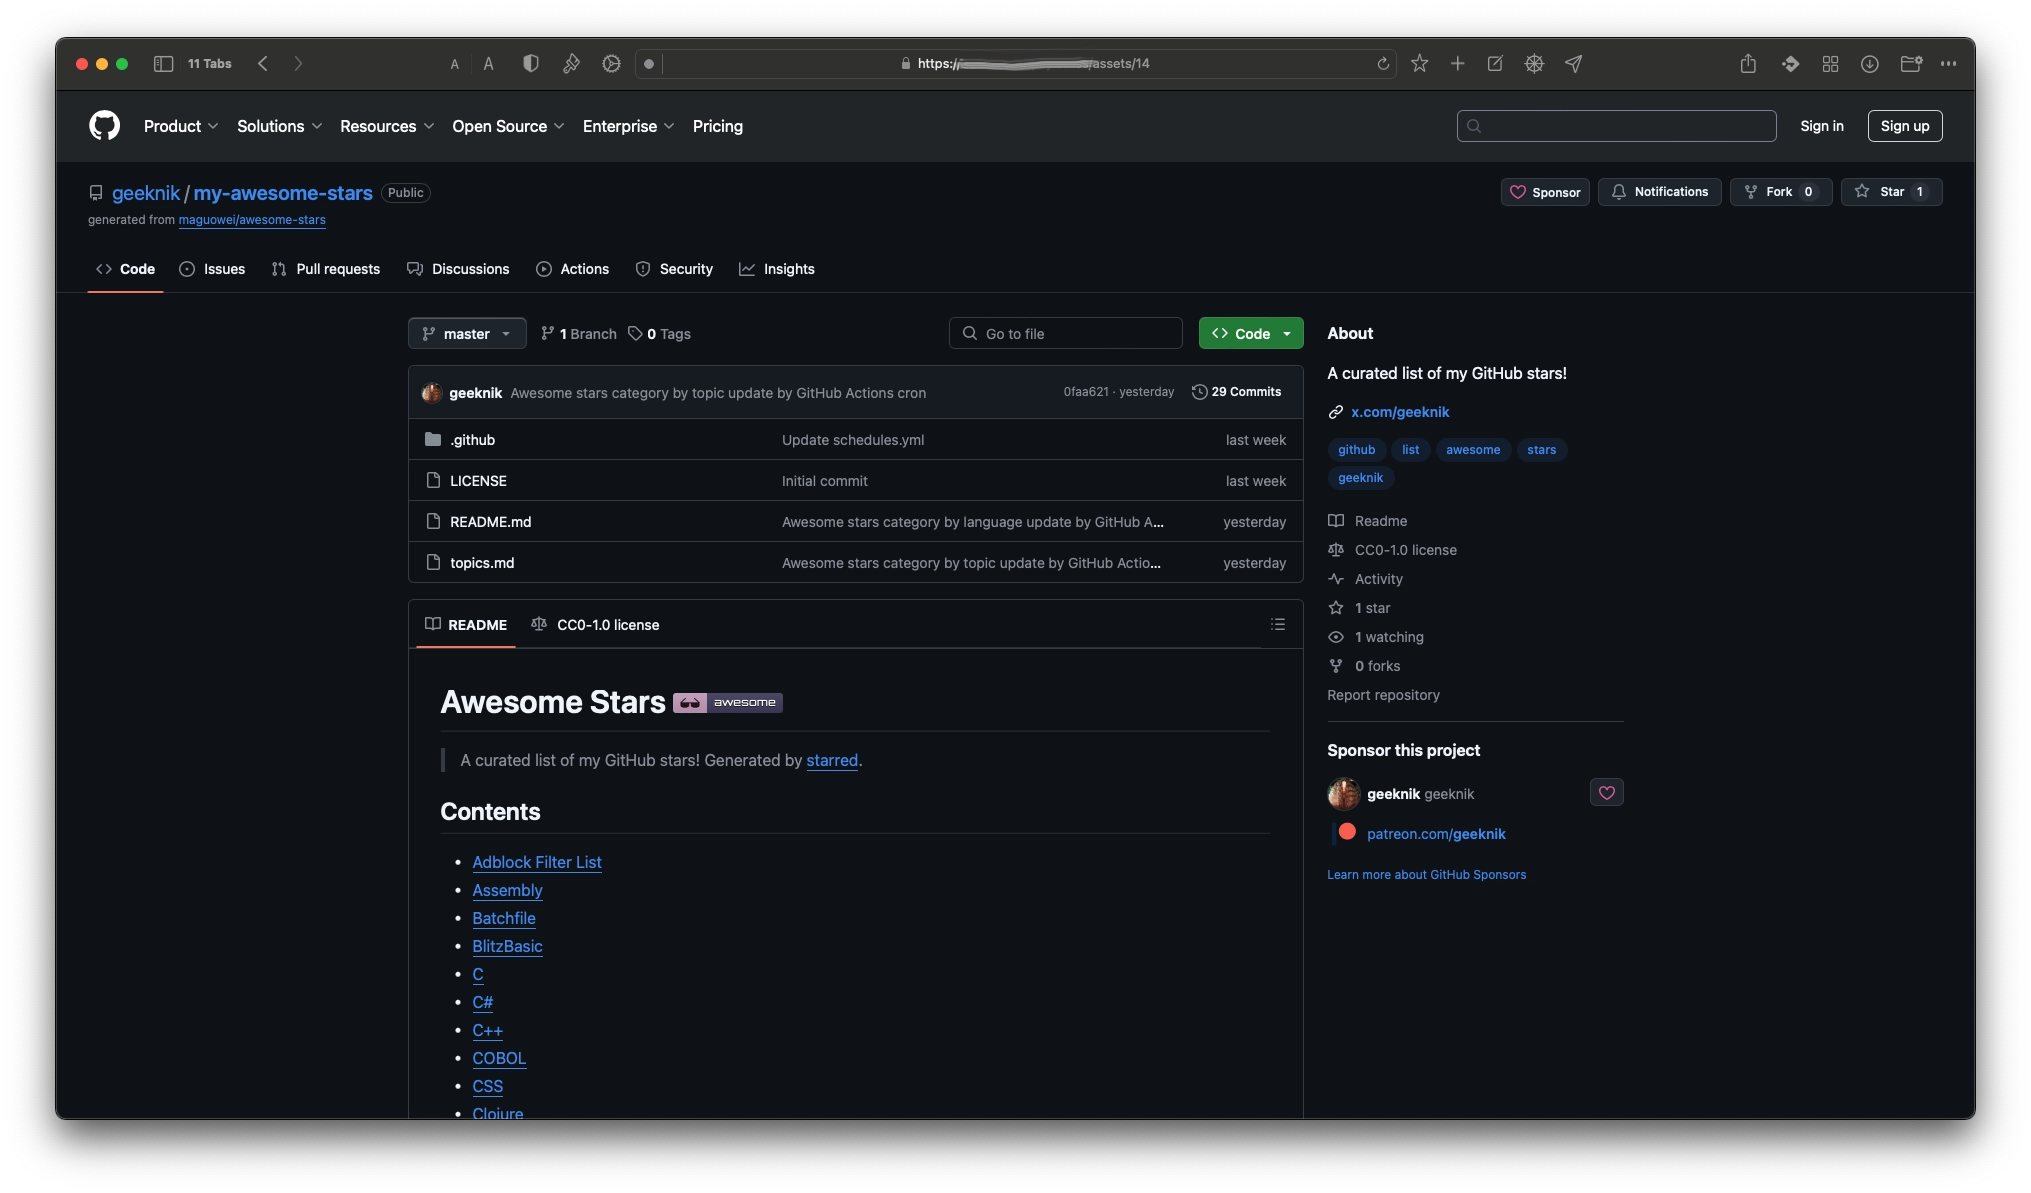Select the CC0-1.0 license tab
Viewport: 2031px width, 1193px height.
click(x=595, y=625)
